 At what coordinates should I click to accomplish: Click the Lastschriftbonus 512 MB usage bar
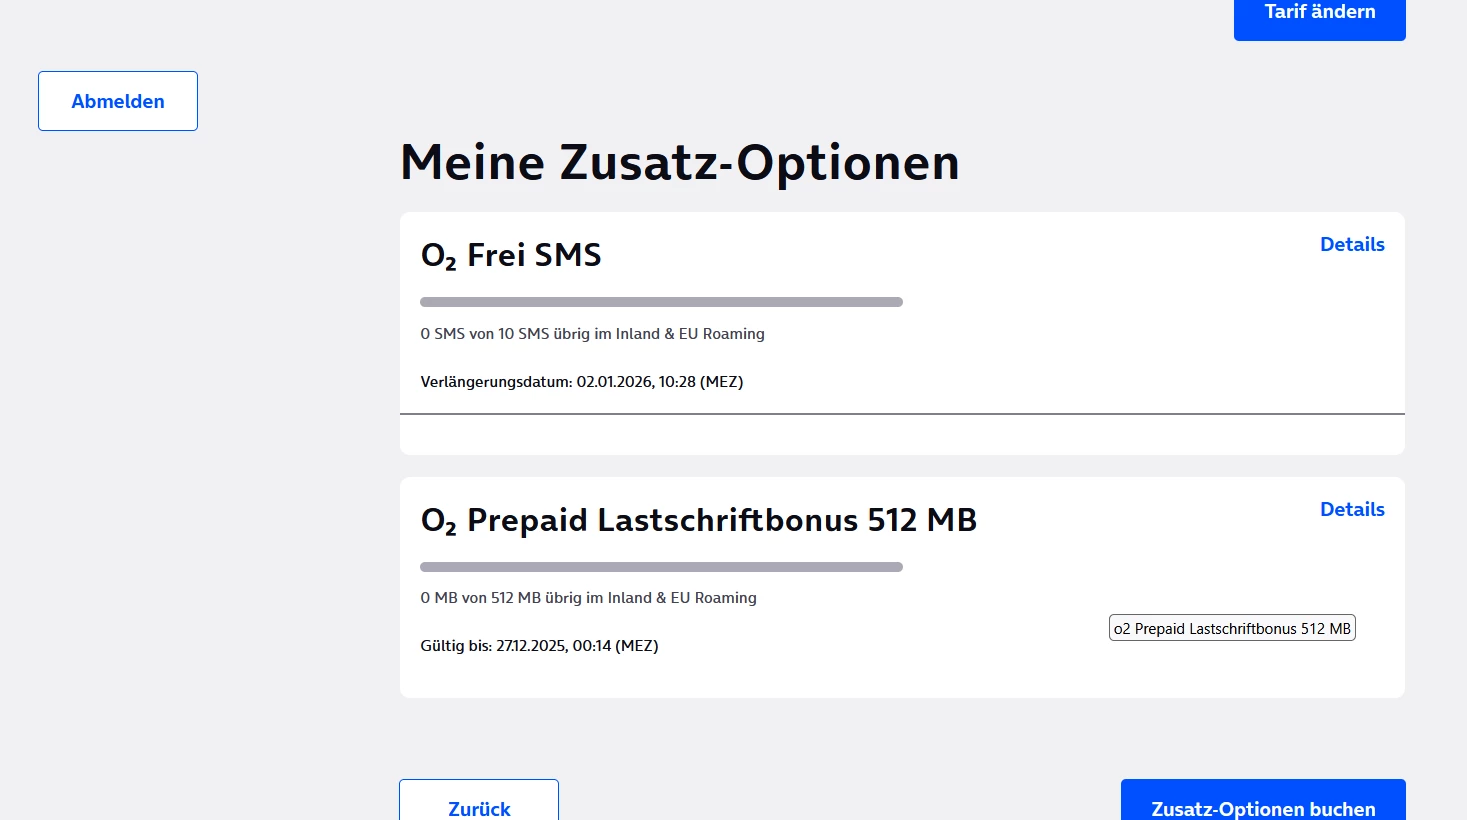(661, 567)
